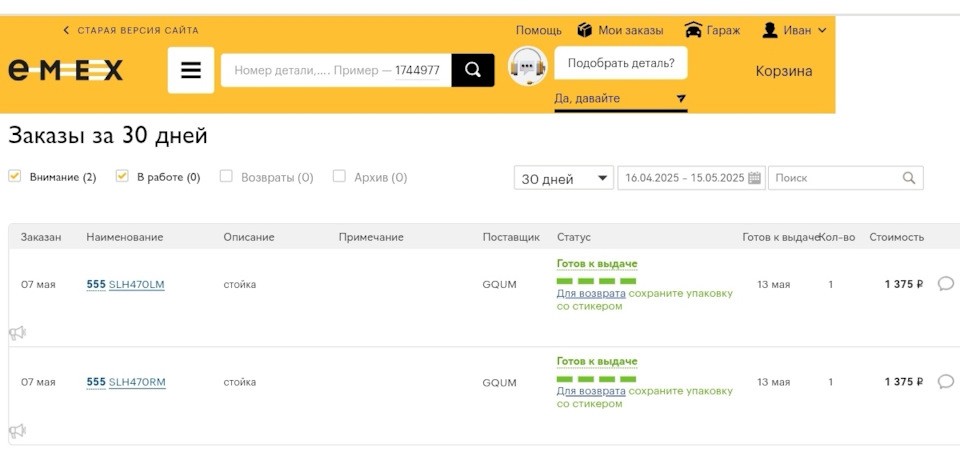The height and width of the screenshot is (464, 960).
Task: Click megaphone icon under first order
Action: (17, 333)
